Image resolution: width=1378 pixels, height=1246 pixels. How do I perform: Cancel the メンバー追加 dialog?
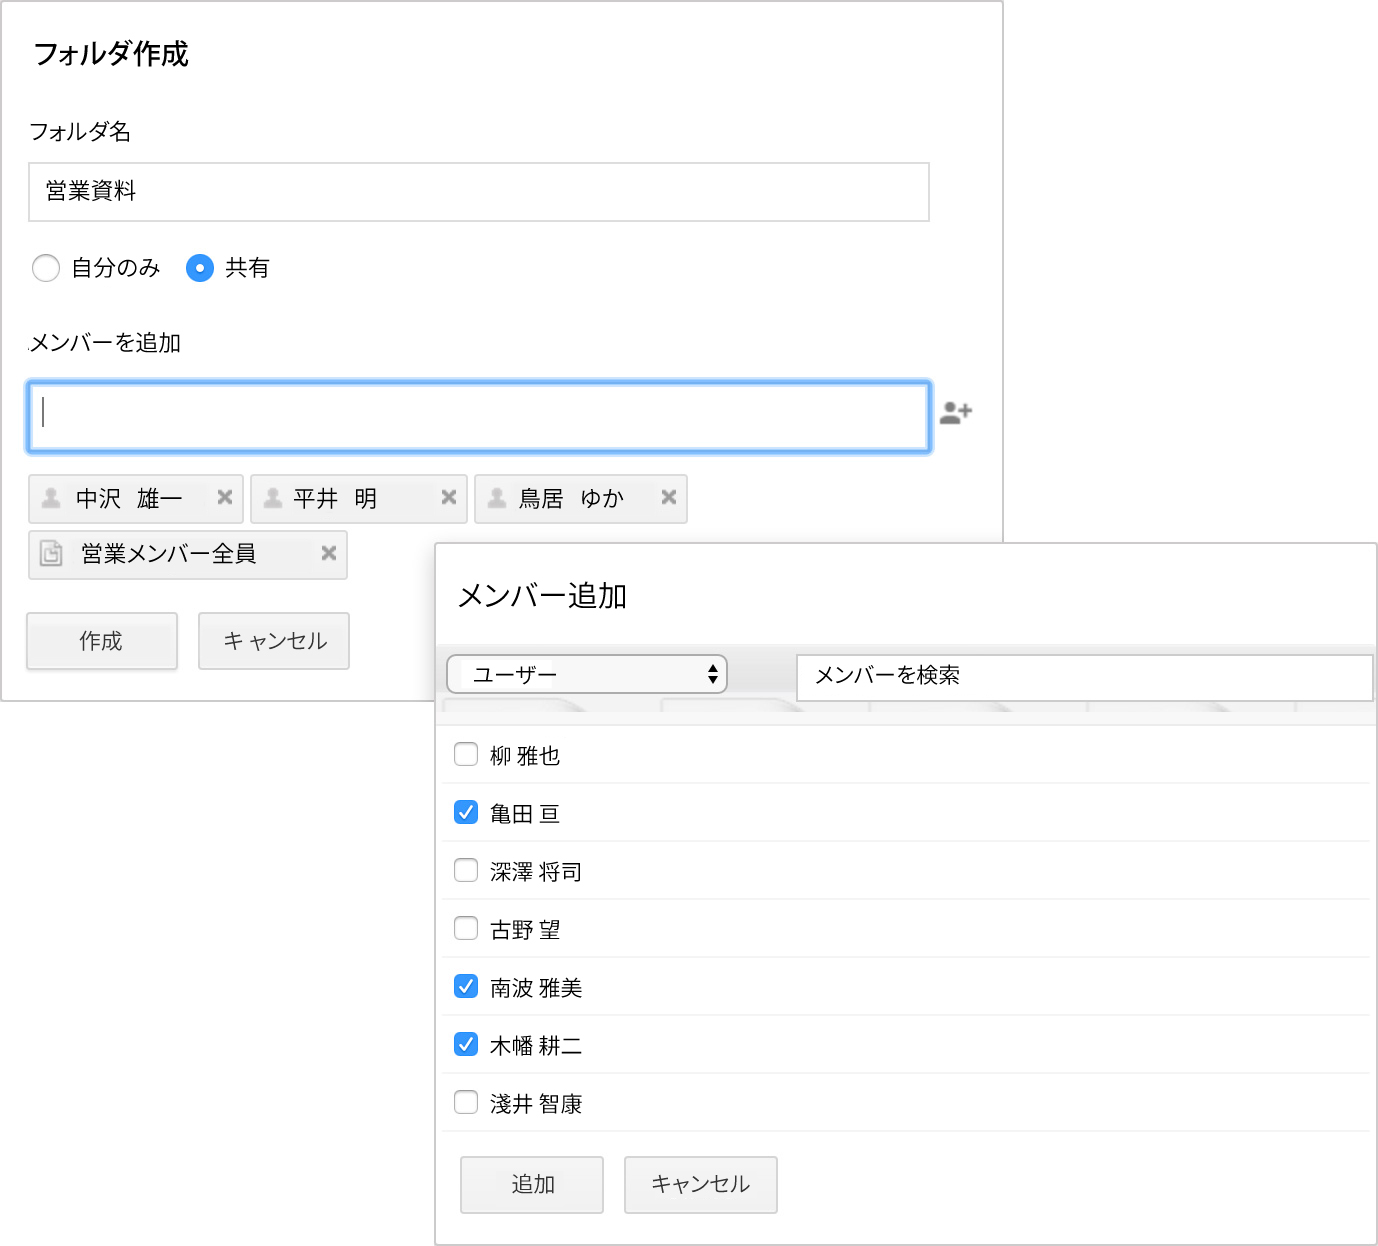pyautogui.click(x=700, y=1185)
